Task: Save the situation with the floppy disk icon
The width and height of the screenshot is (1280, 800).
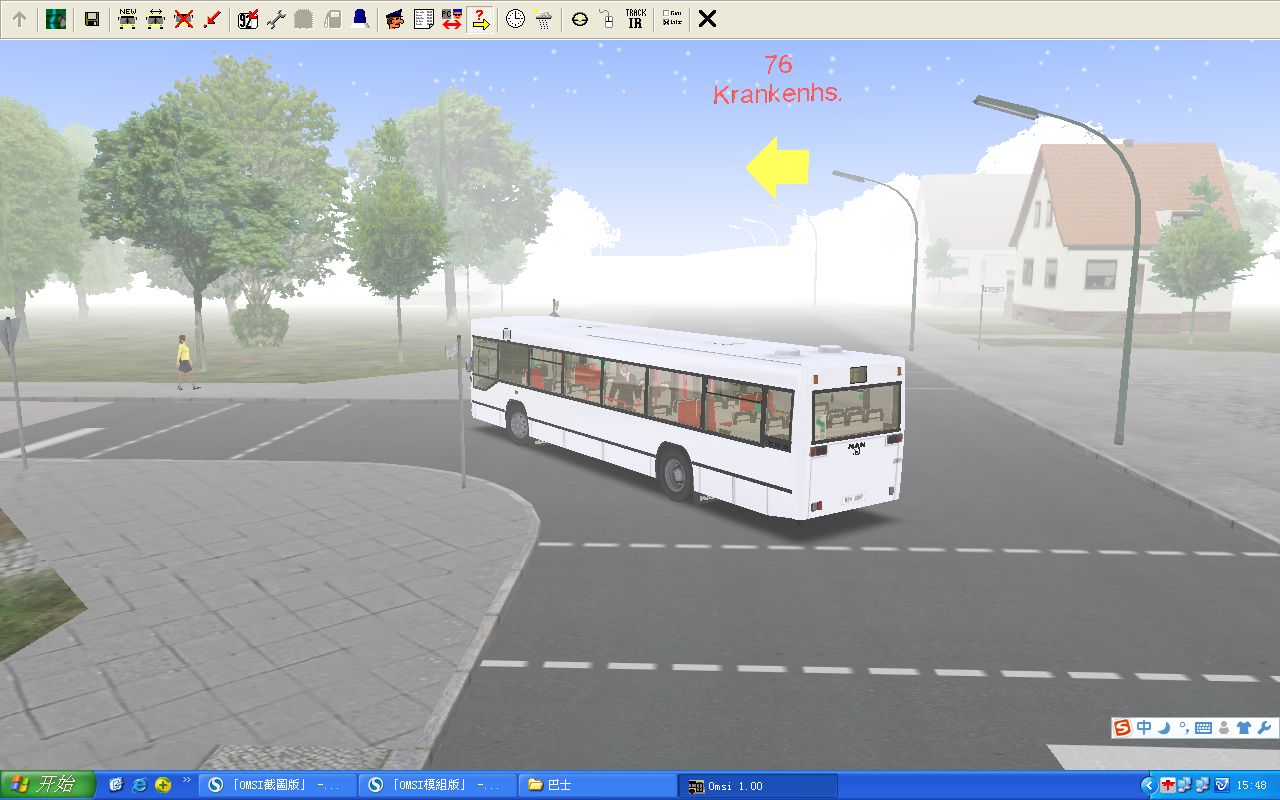Action: (91, 18)
